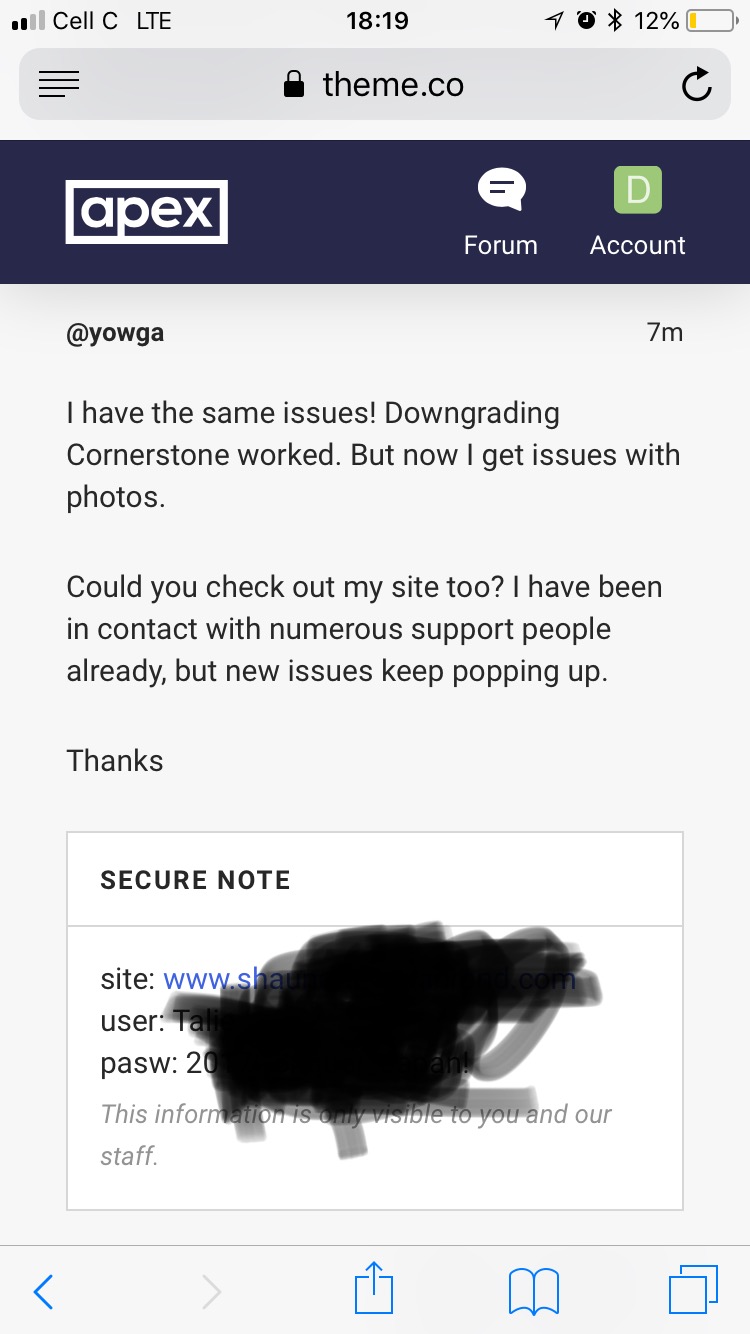The width and height of the screenshot is (750, 1334).
Task: Focus the theme.co address bar
Action: click(393, 85)
